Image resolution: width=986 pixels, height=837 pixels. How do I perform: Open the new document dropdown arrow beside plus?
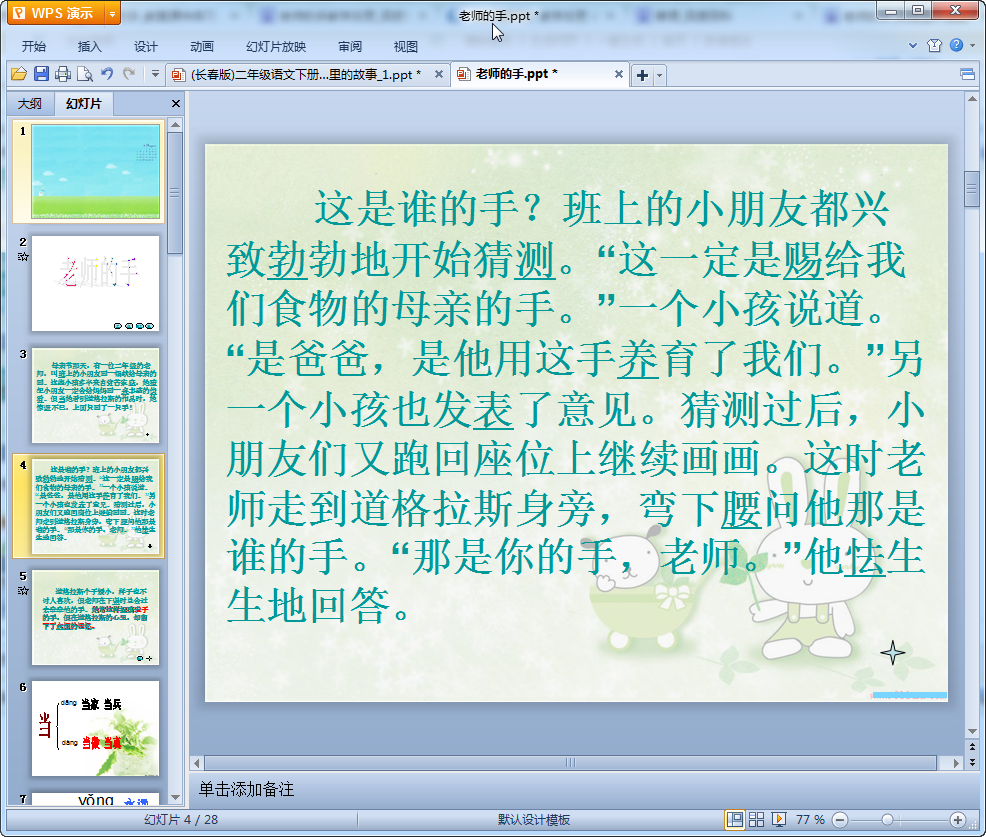tap(660, 75)
